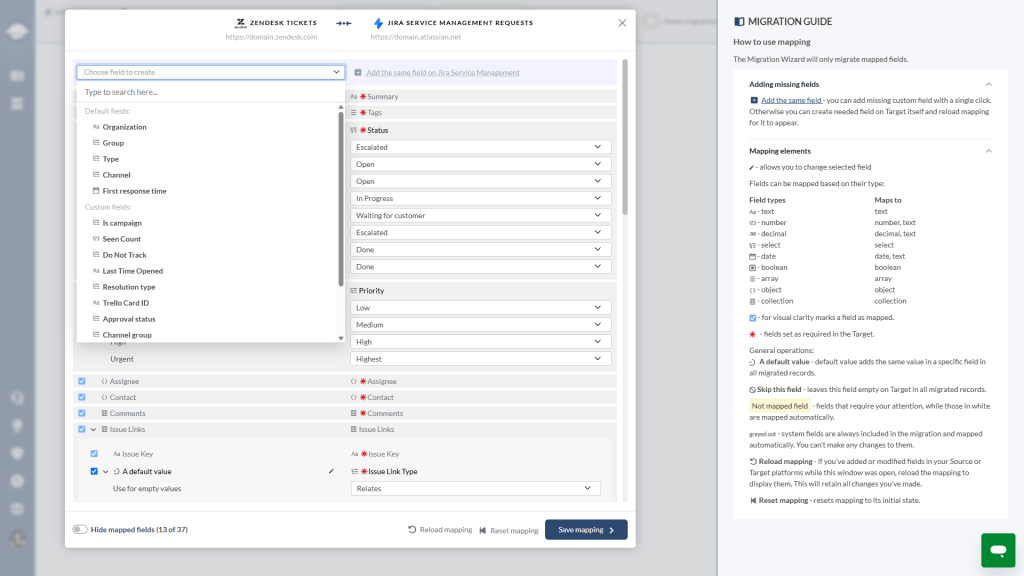This screenshot has height=576, width=1024.
Task: Collapse the Adding missing fields section
Action: click(x=988, y=84)
